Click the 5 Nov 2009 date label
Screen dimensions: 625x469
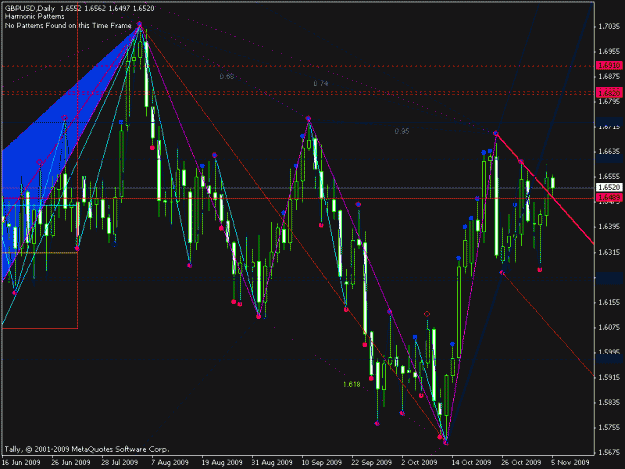pyautogui.click(x=570, y=463)
